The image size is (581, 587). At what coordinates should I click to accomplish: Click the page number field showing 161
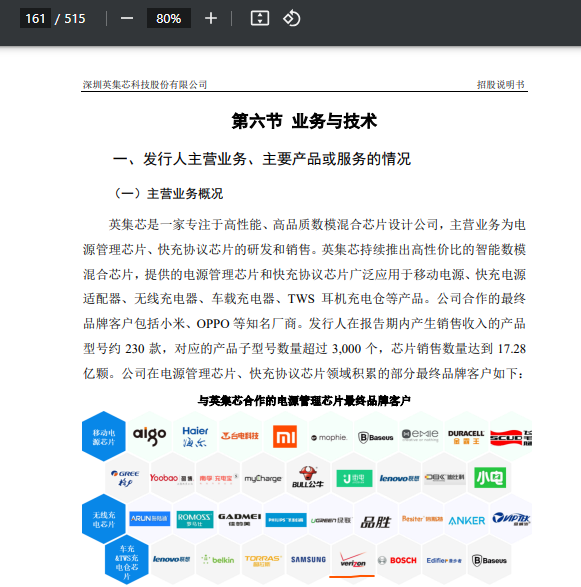pyautogui.click(x=35, y=18)
